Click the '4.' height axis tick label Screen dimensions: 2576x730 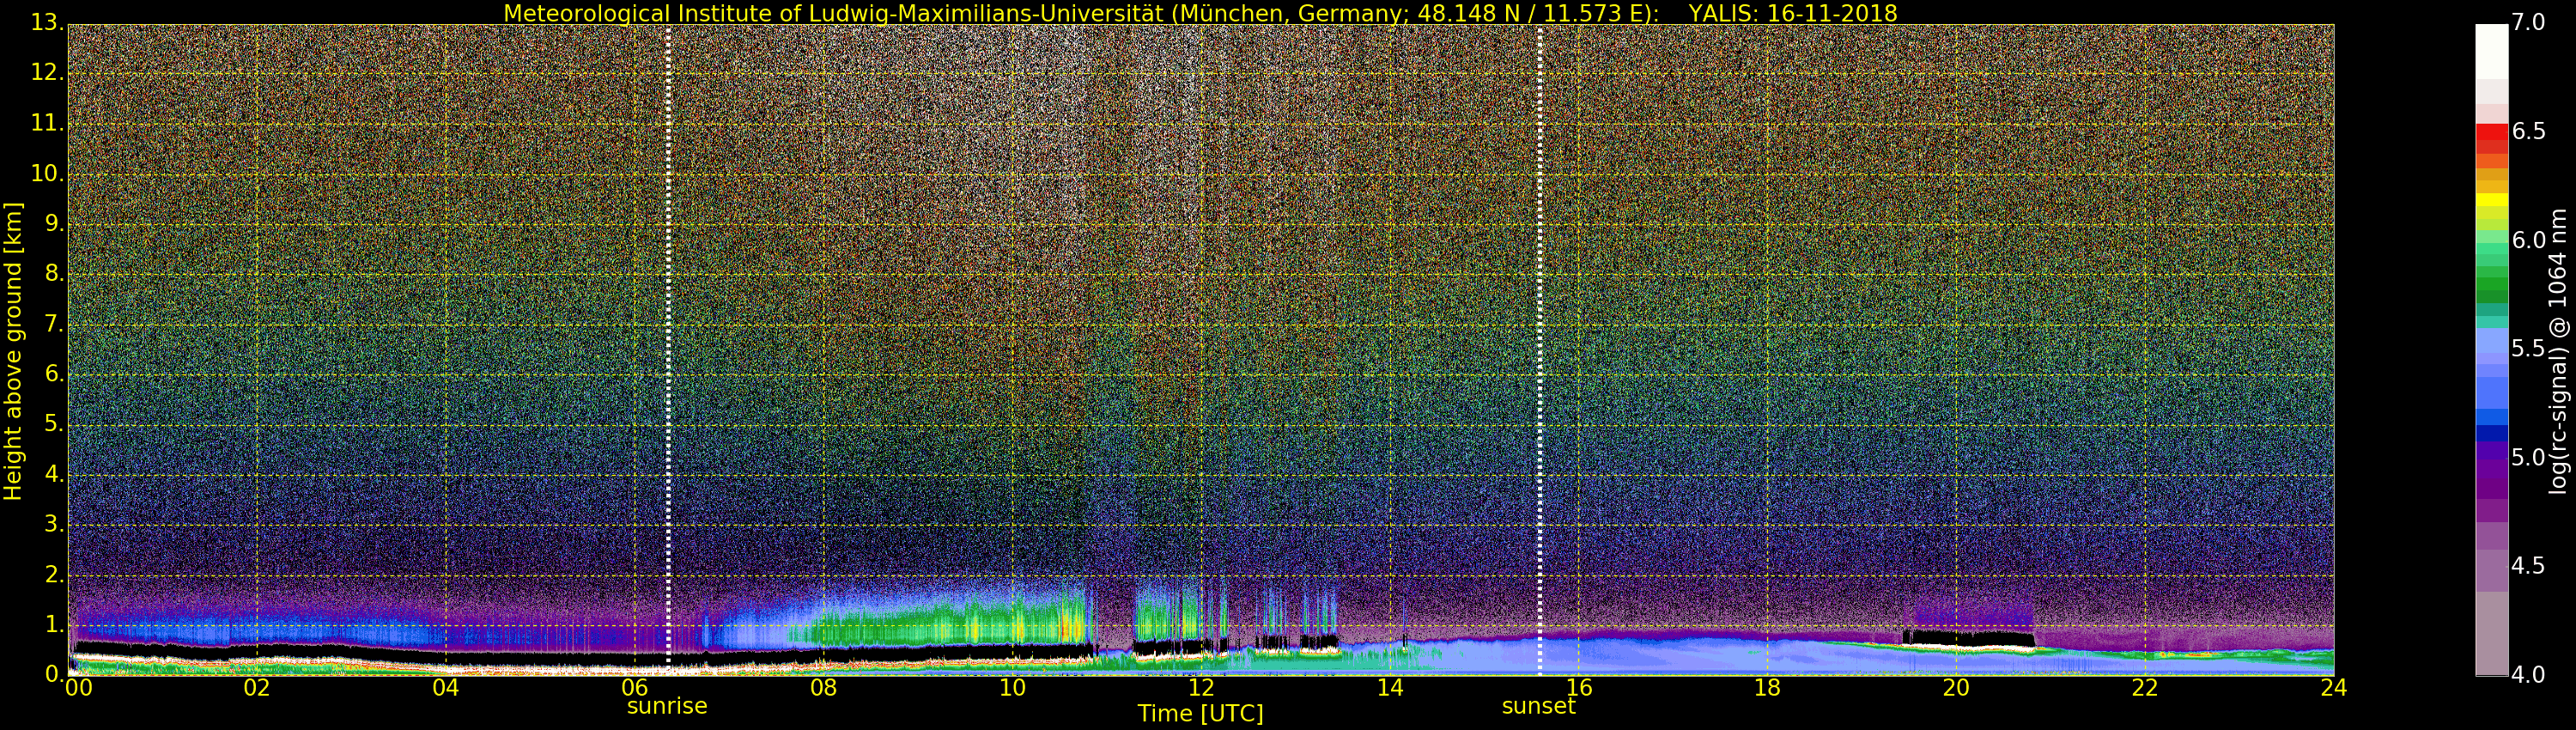tap(53, 475)
